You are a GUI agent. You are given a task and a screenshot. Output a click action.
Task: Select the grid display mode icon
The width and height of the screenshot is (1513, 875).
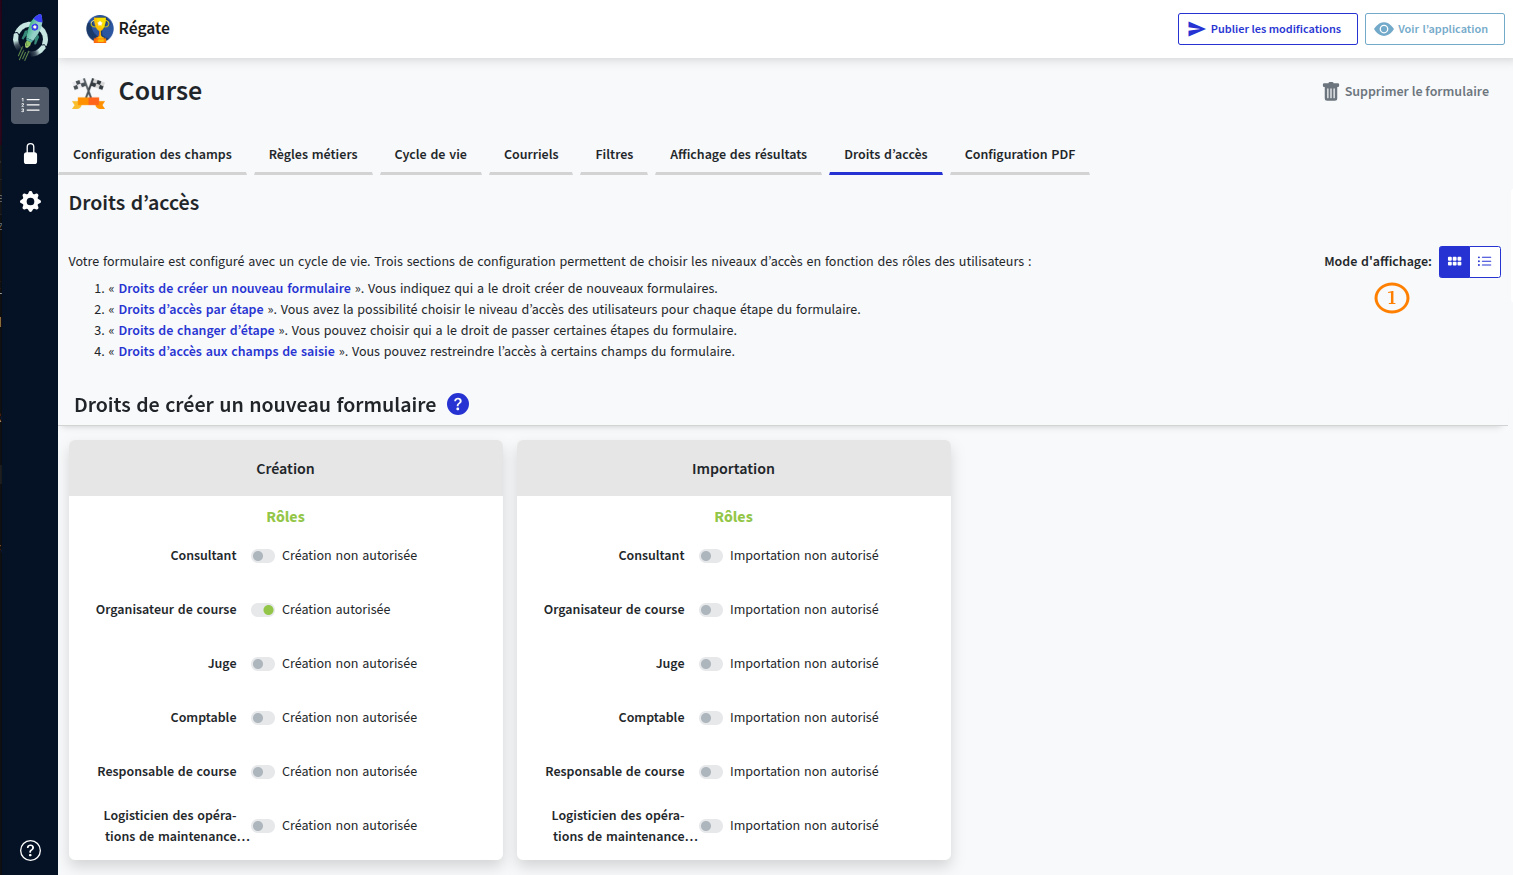pos(1454,261)
